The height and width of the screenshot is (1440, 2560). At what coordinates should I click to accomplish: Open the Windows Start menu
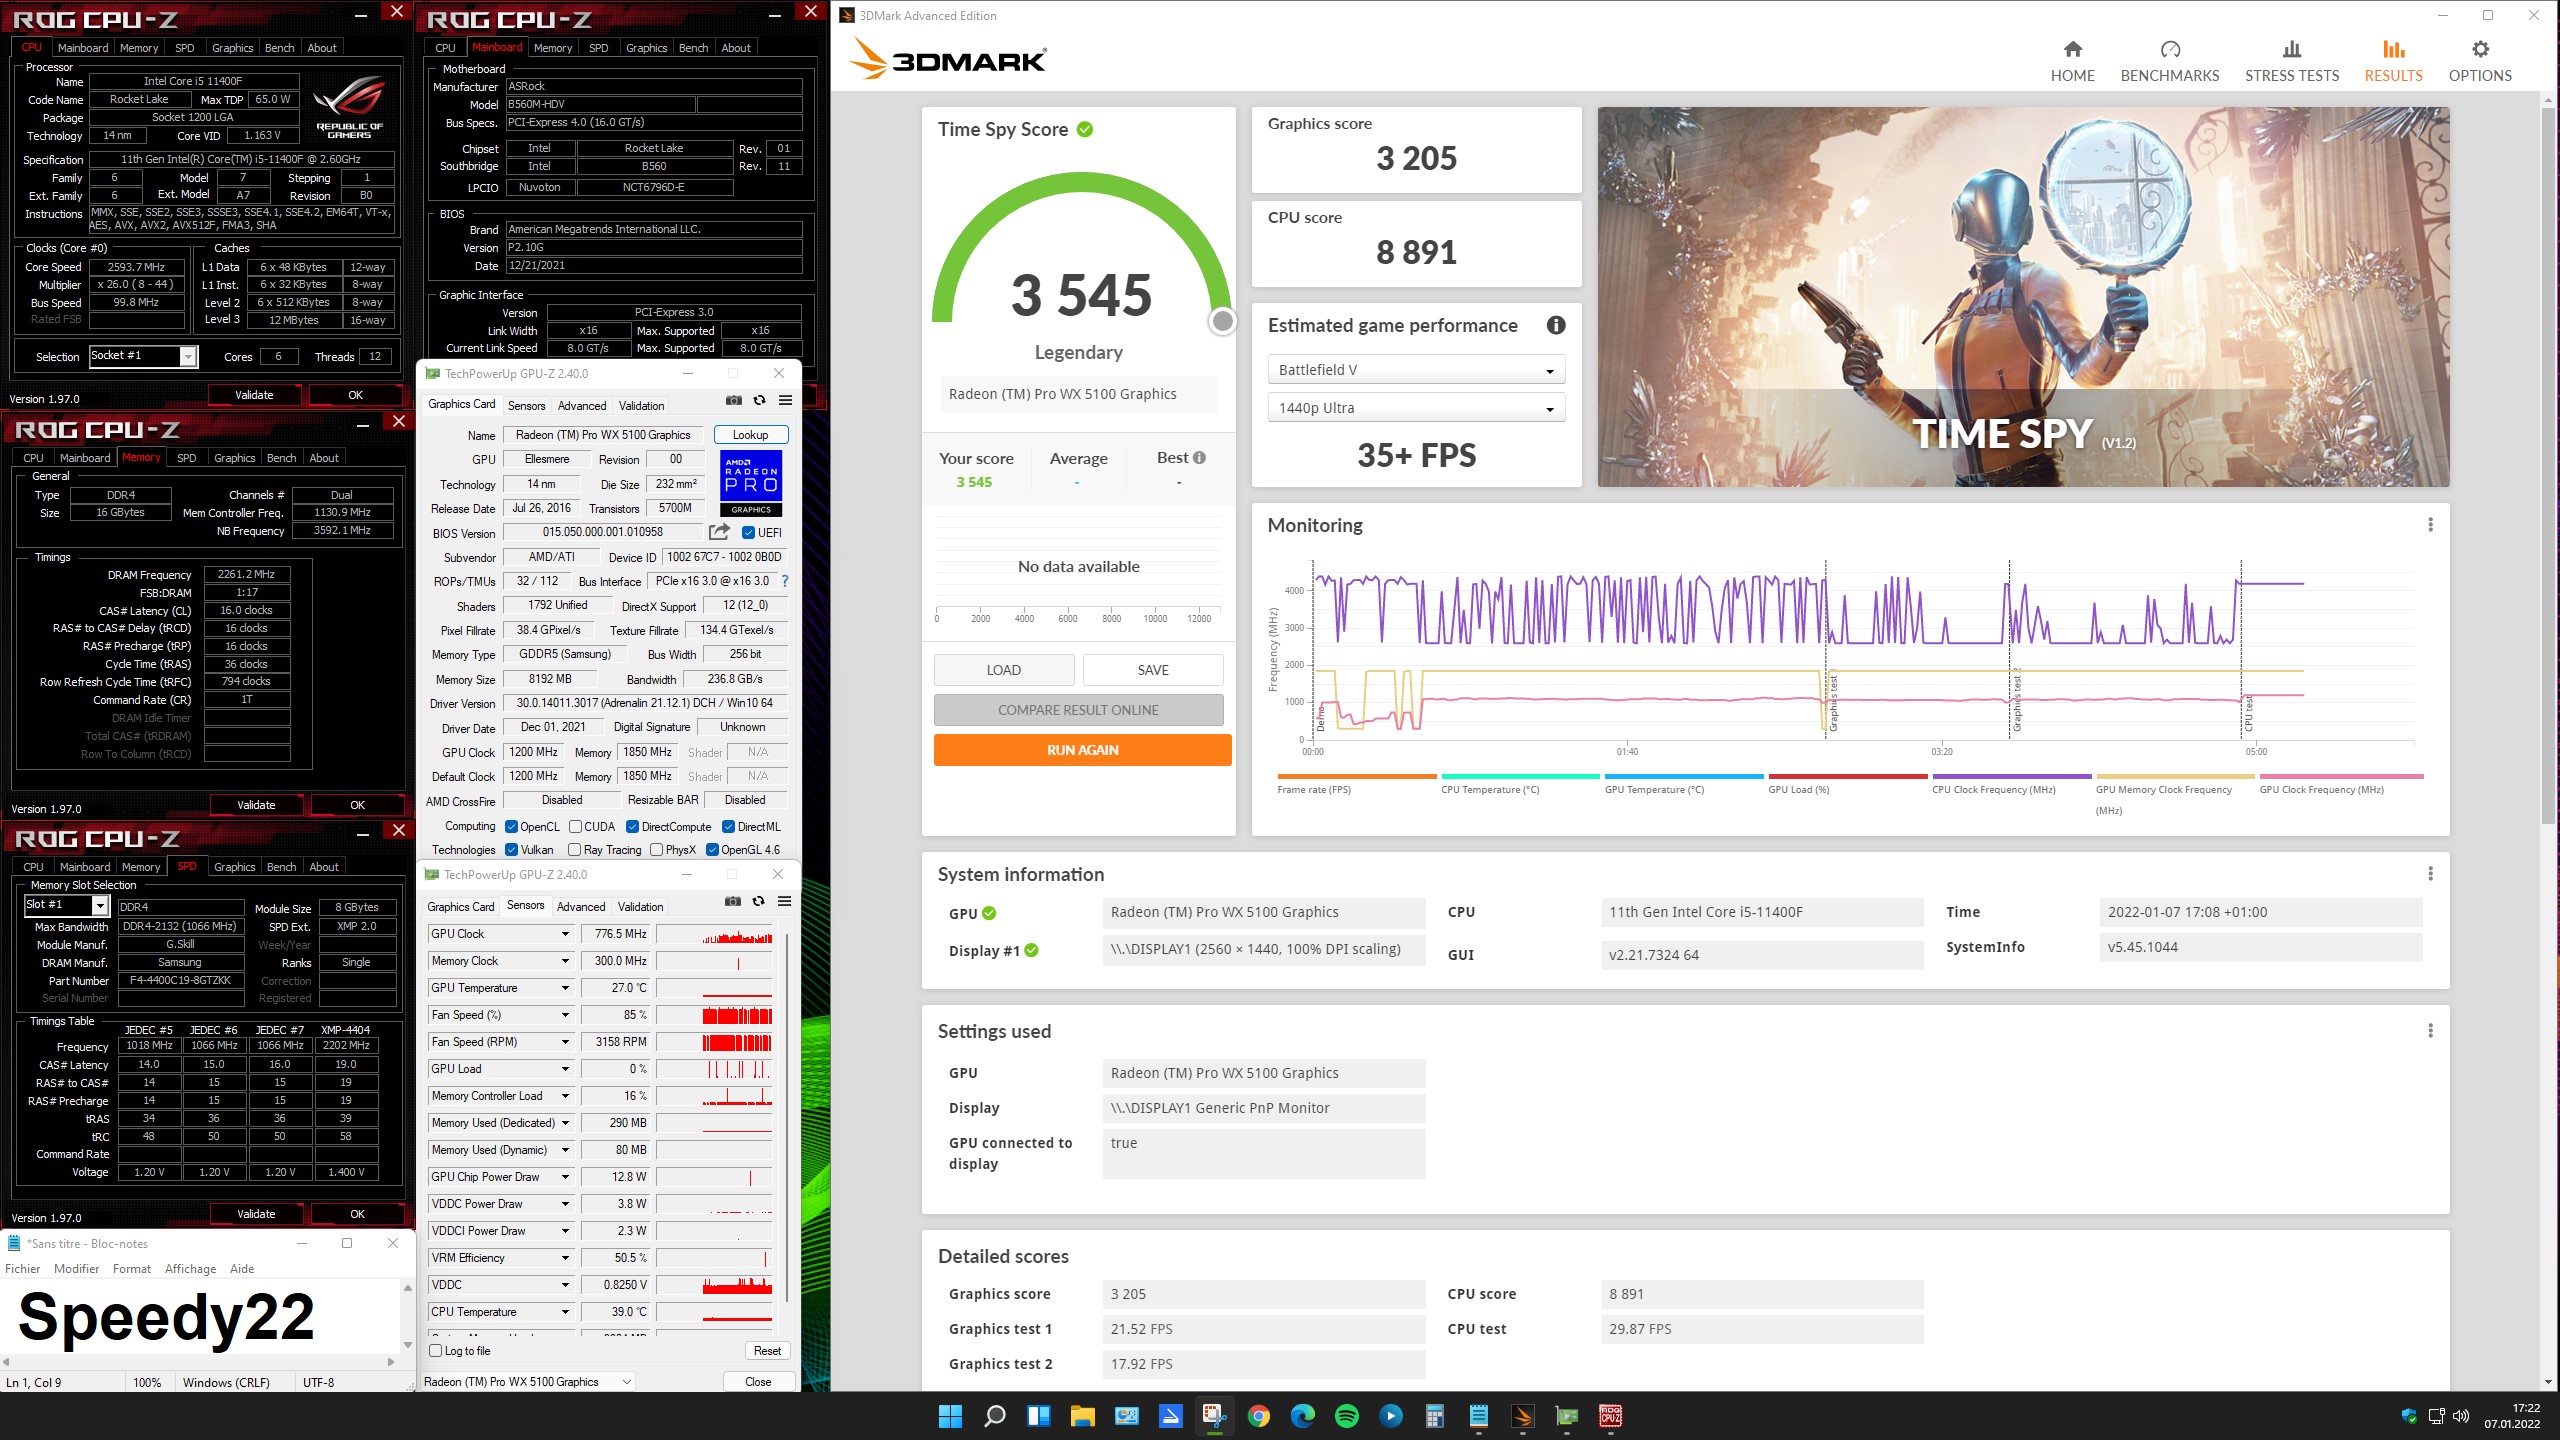tap(950, 1416)
